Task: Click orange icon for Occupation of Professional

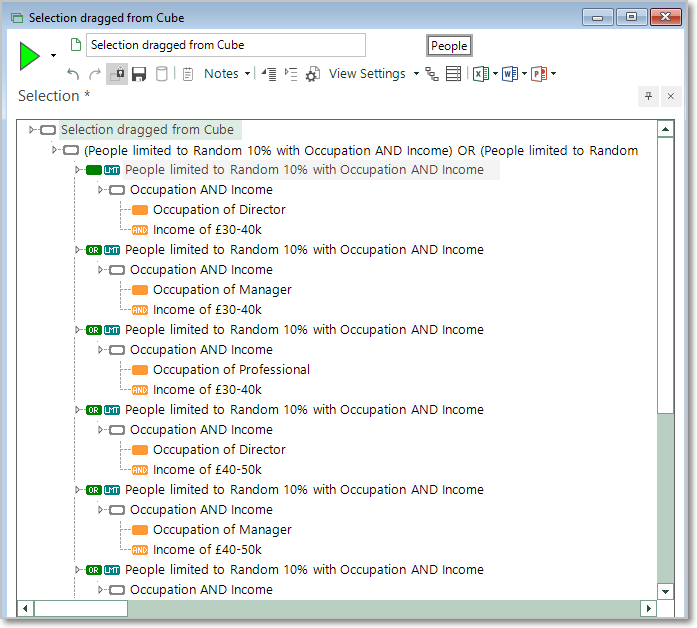Action: pos(140,370)
